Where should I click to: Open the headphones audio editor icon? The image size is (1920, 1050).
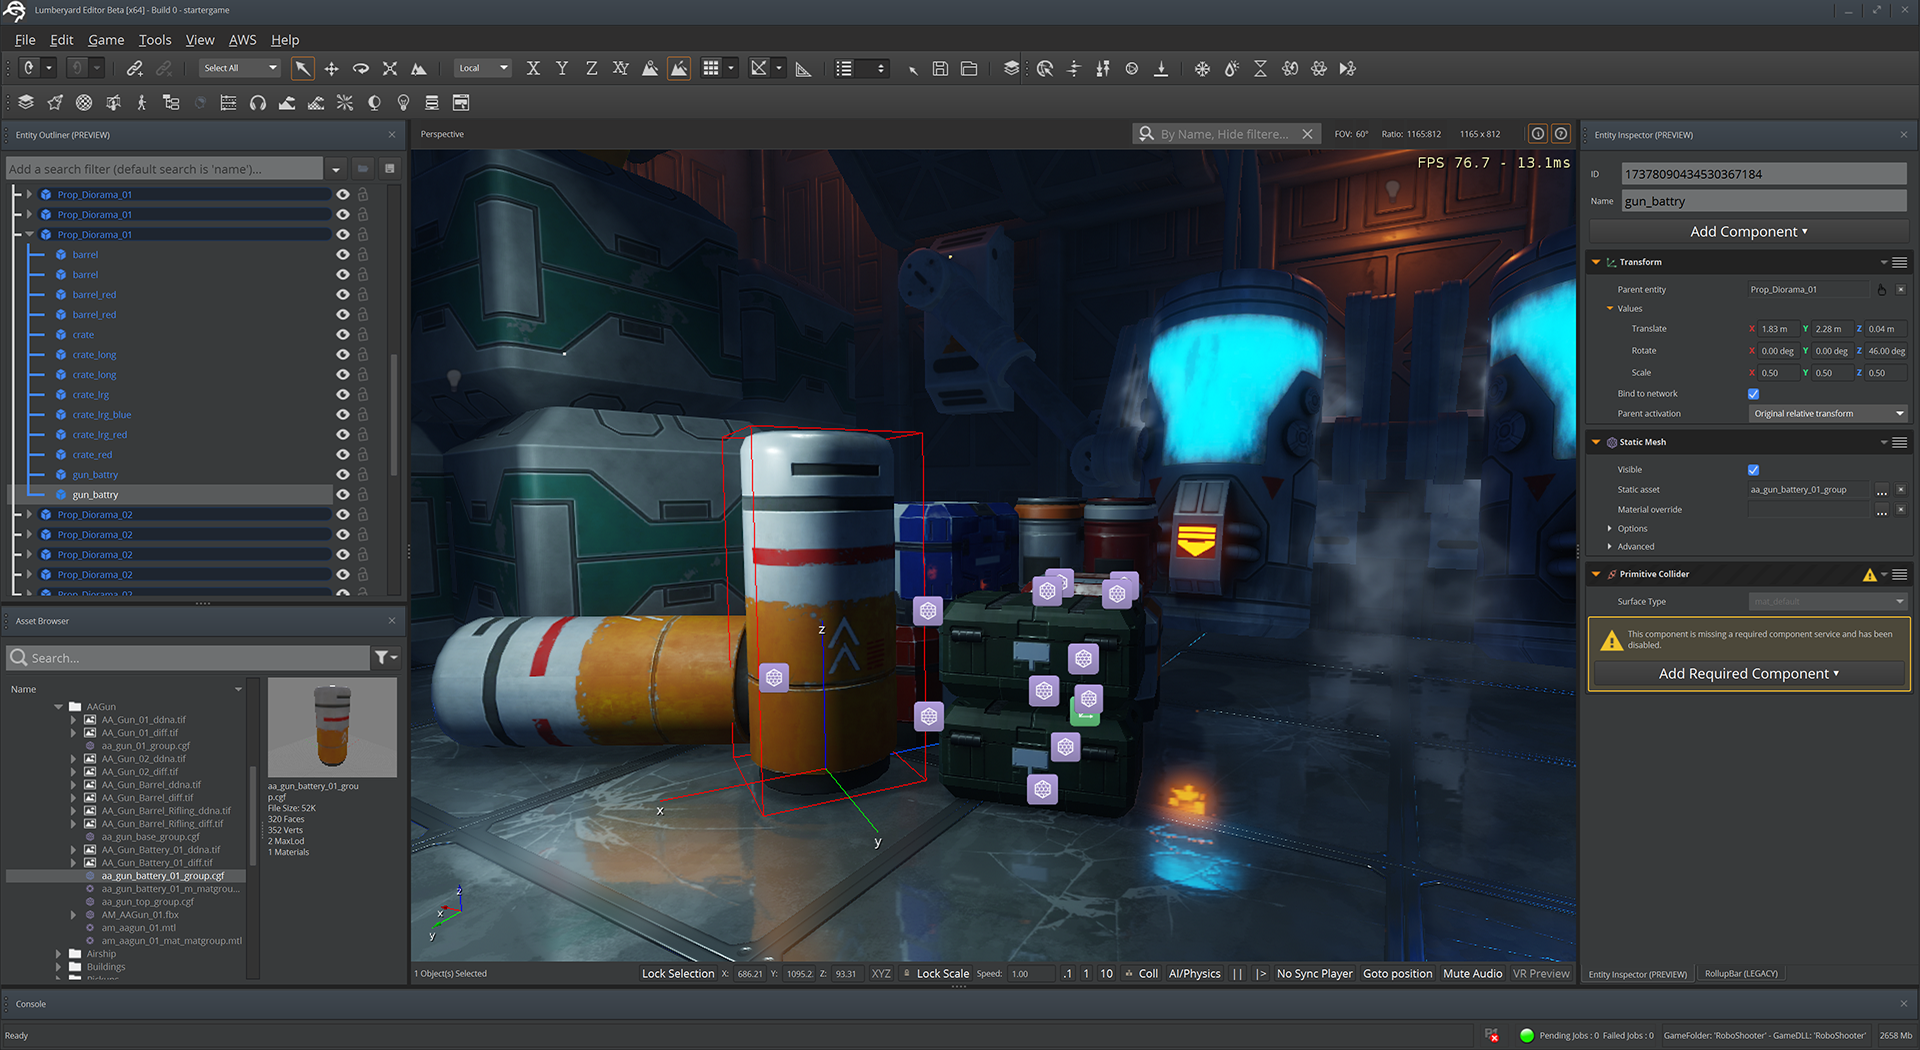click(258, 102)
